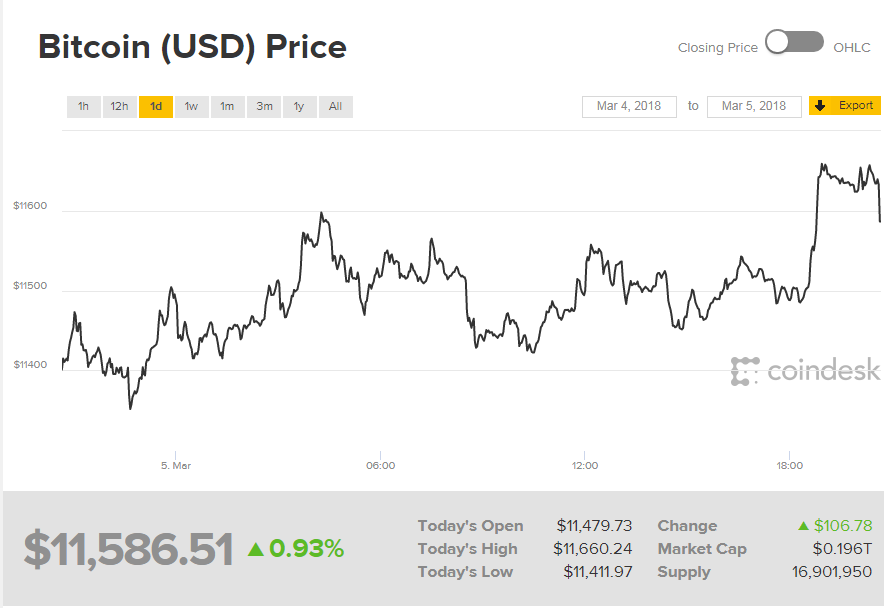Viewport: 884px width, 608px height.
Task: Click the green arrow next to $106.78
Action: 803,526
